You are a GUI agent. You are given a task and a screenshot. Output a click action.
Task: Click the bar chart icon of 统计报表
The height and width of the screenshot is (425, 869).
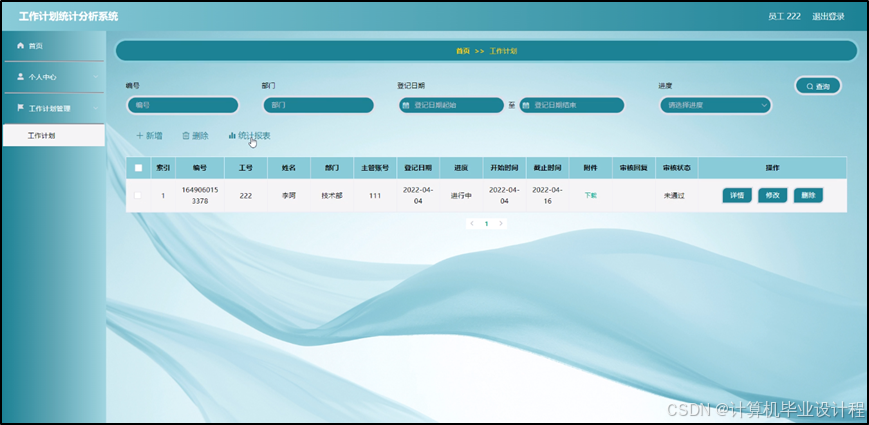coord(232,136)
